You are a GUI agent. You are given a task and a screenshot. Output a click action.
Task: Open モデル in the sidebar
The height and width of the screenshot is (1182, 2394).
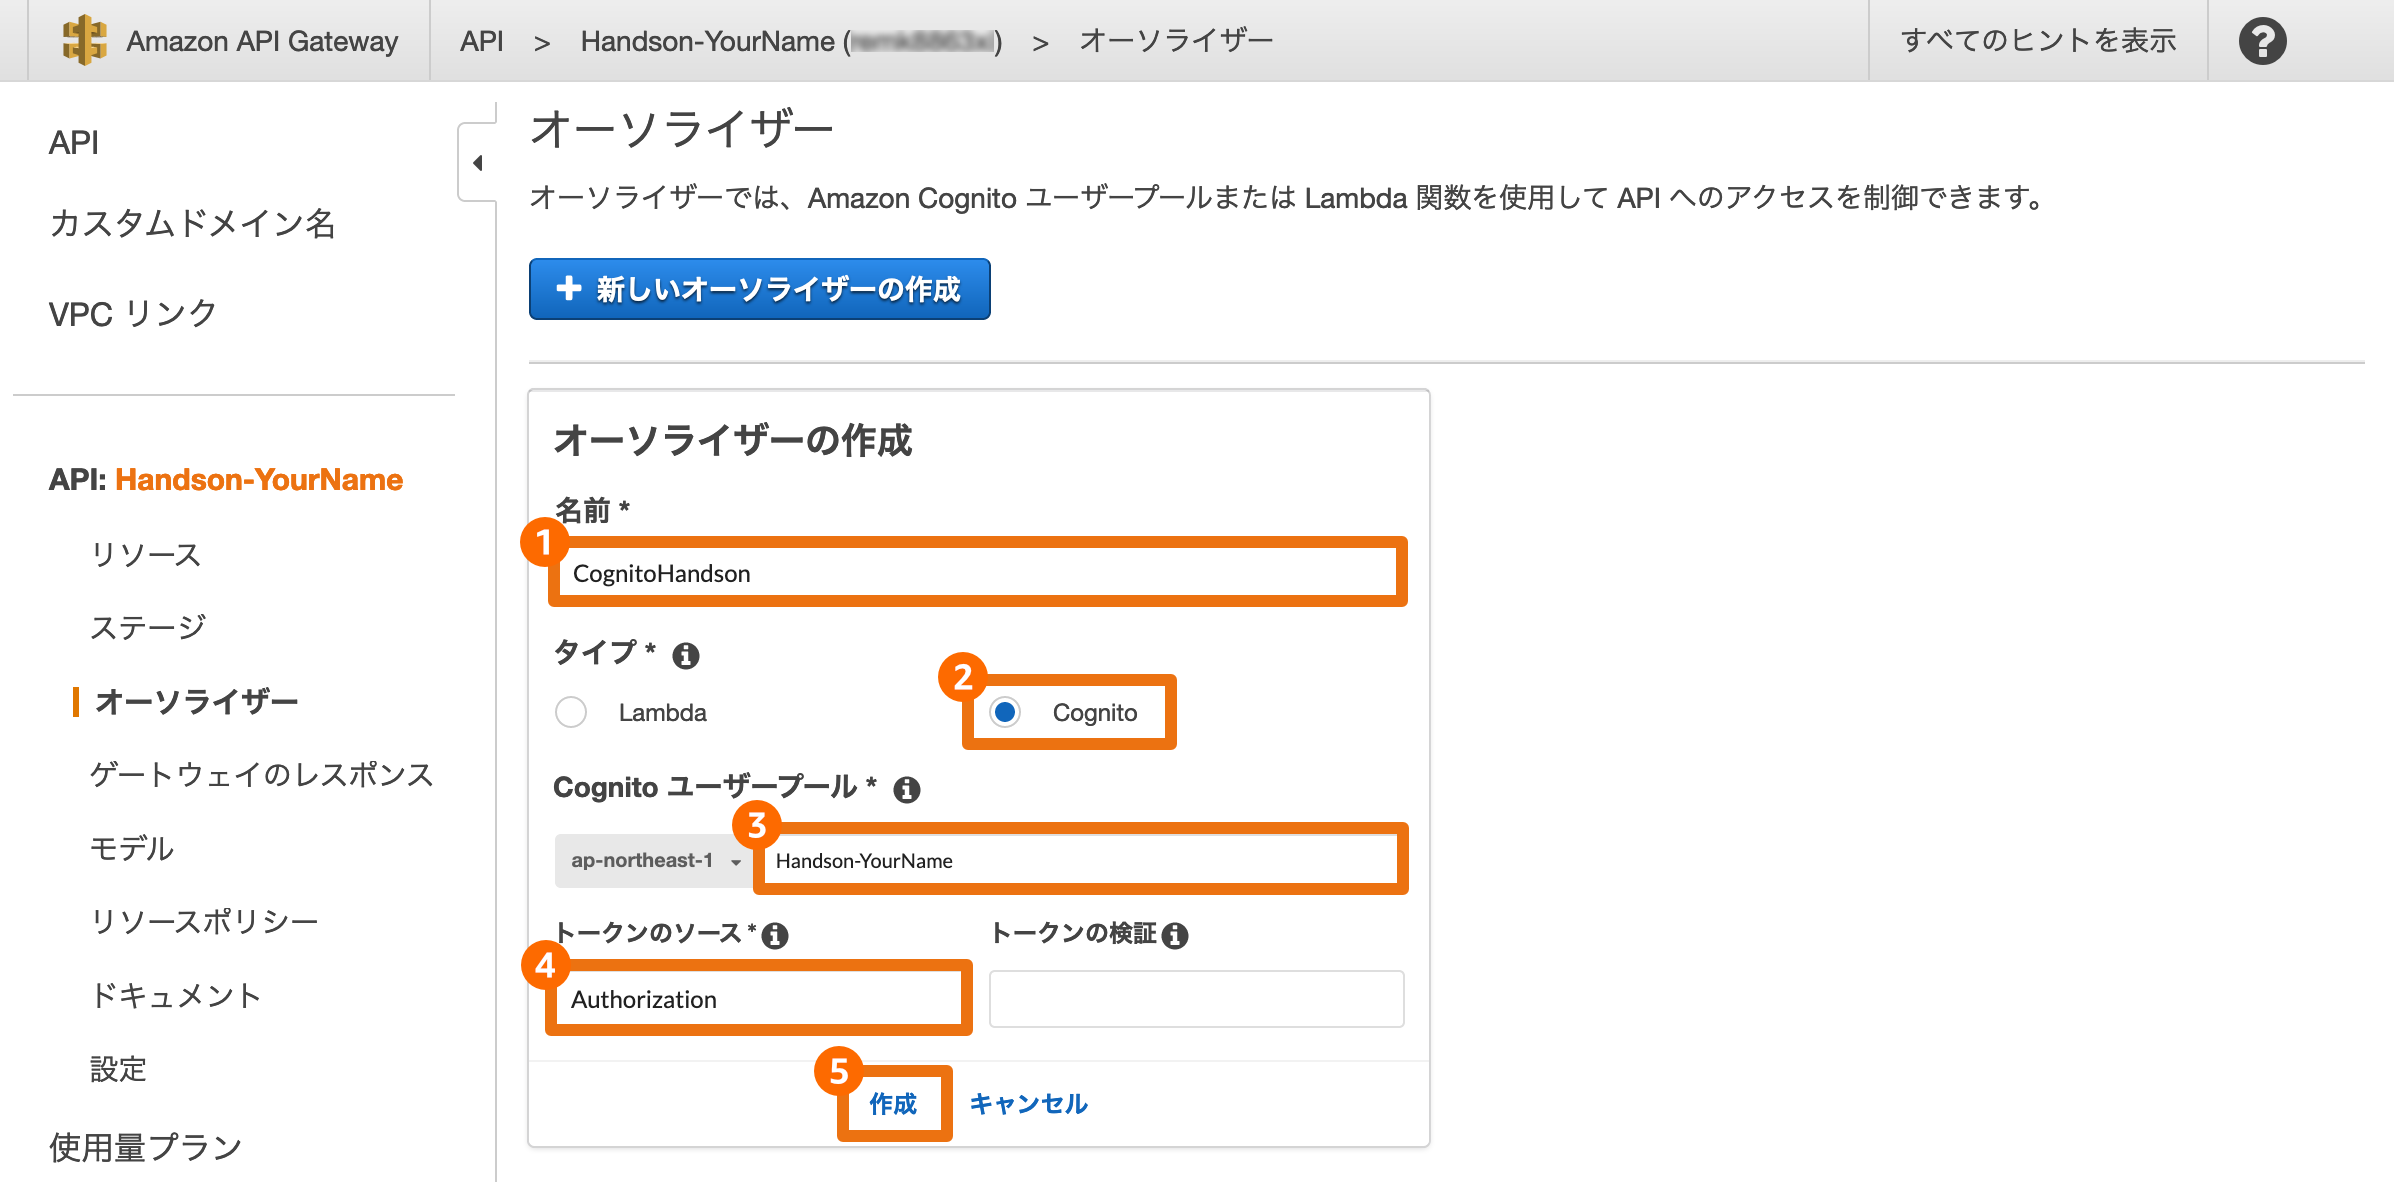coord(132,849)
